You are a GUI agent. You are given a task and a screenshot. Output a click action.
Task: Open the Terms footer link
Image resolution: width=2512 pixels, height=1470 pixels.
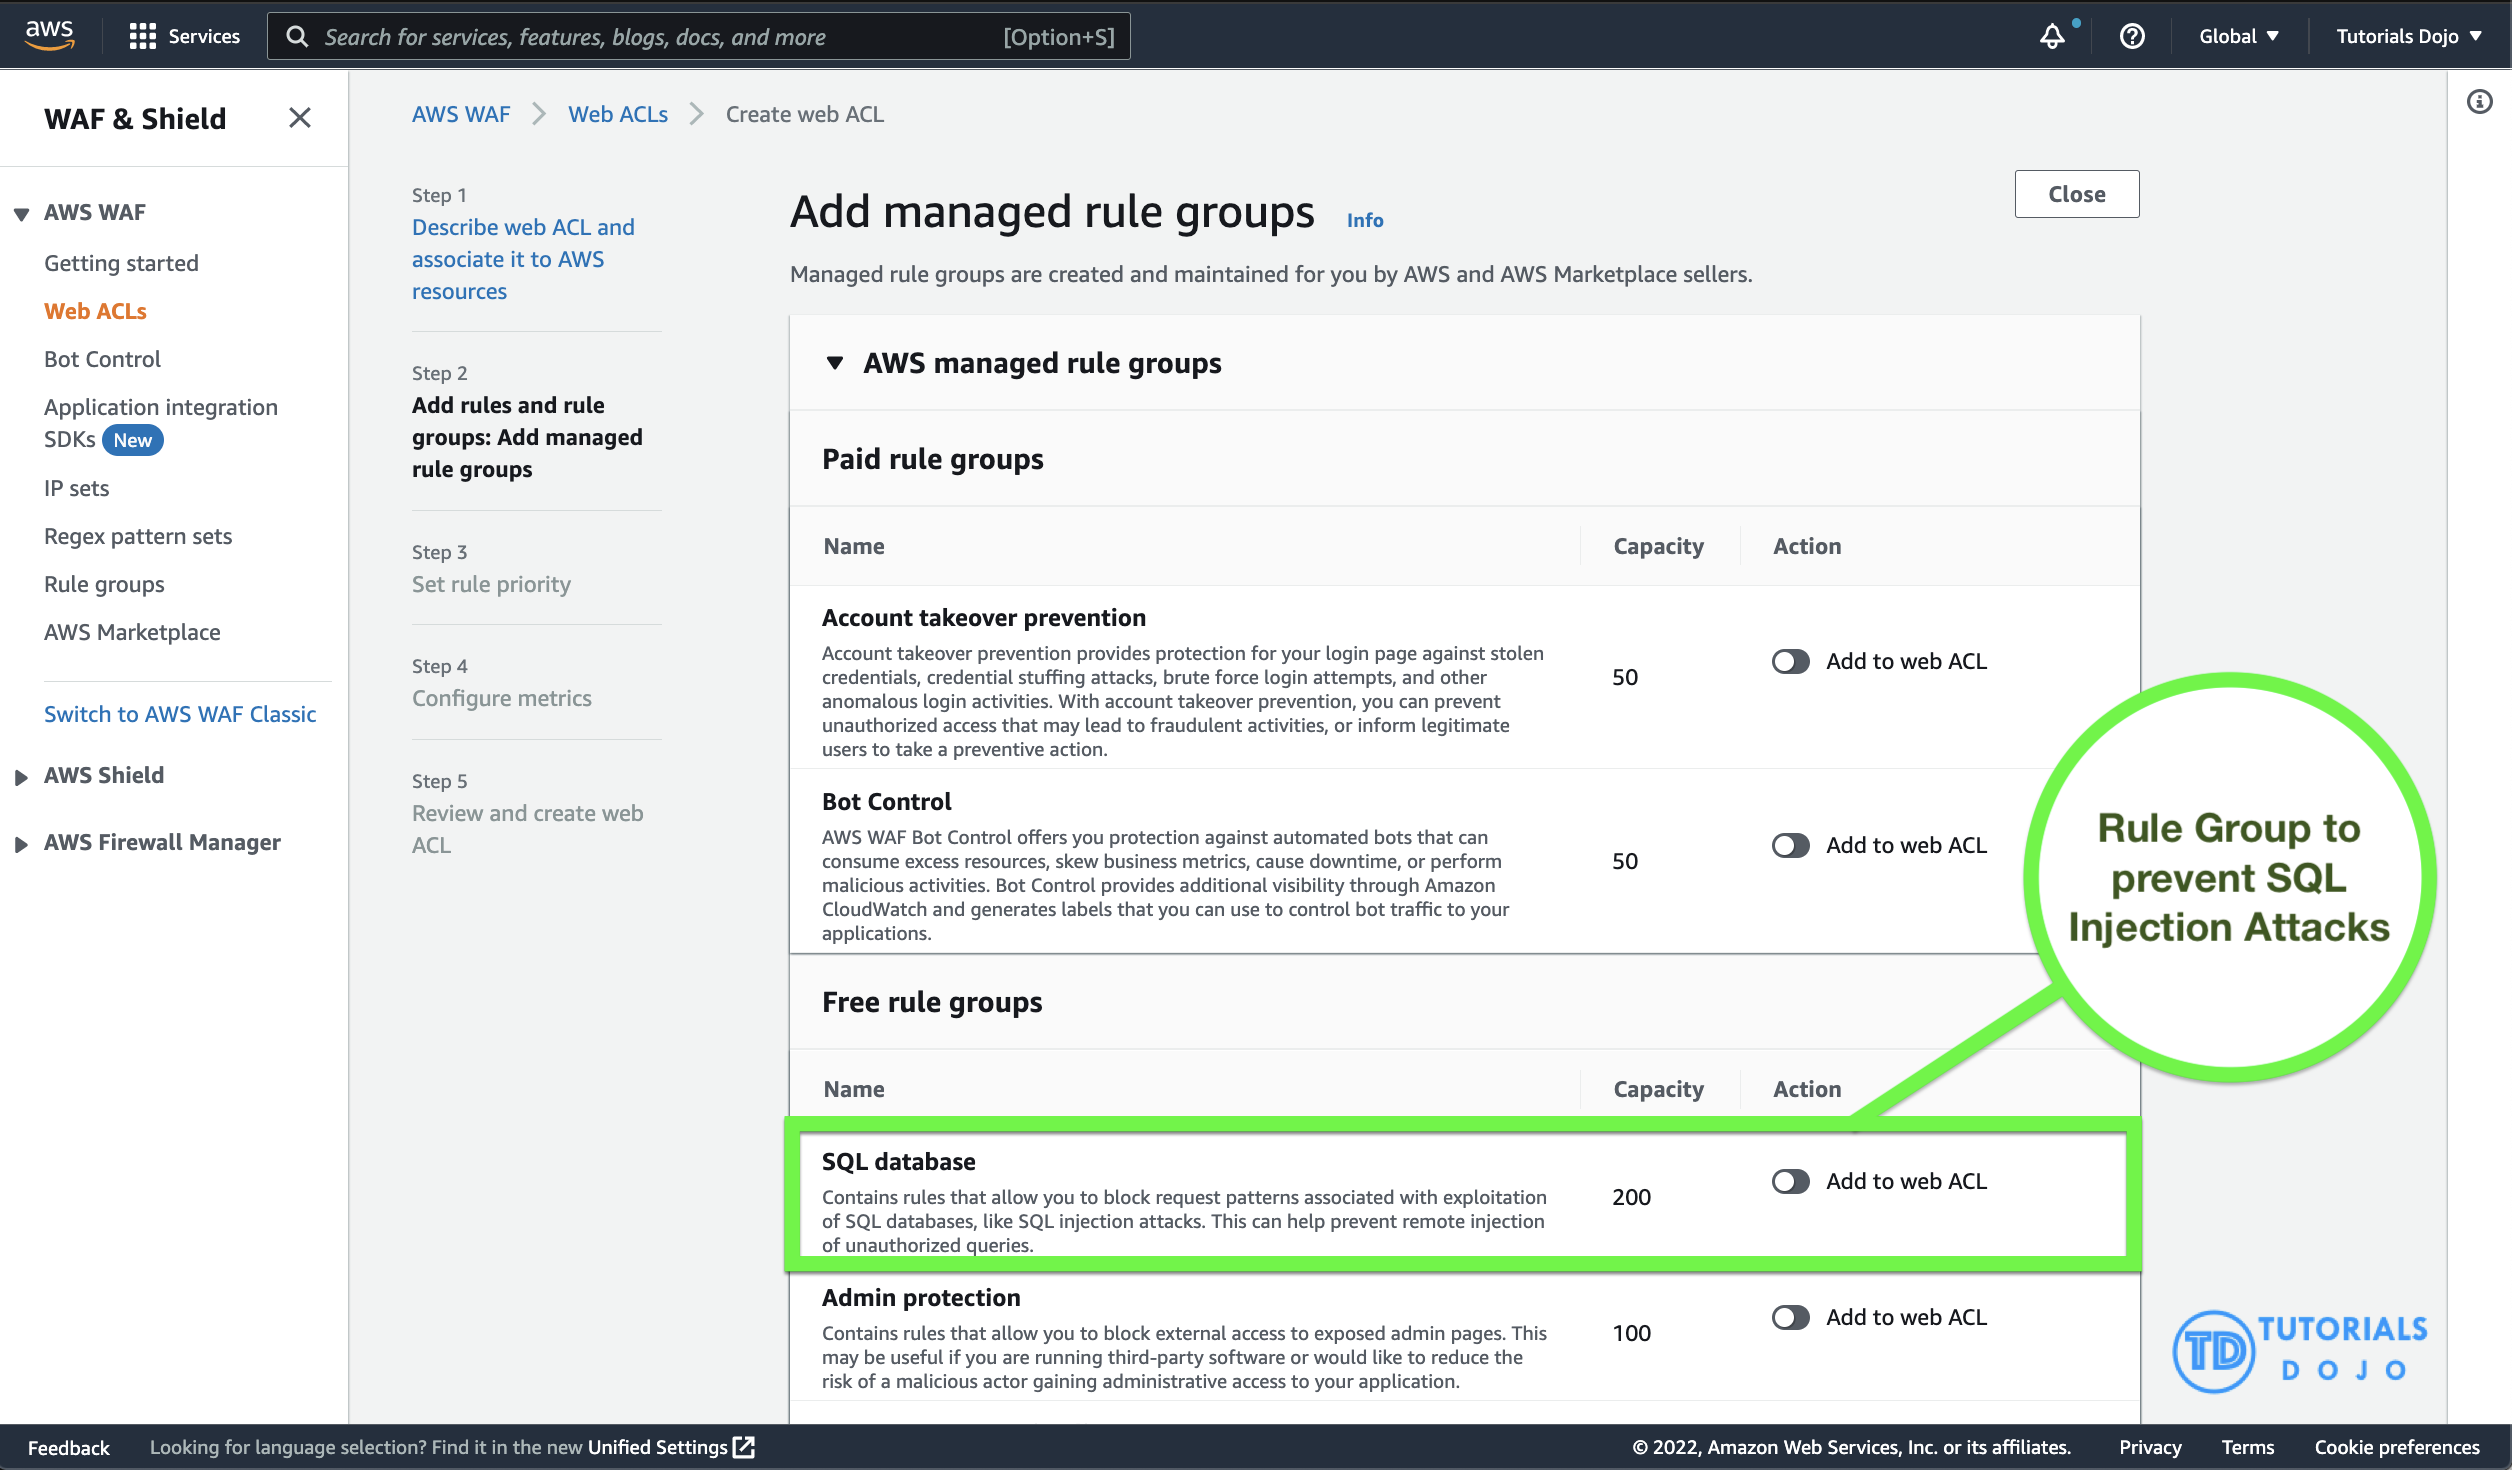(2248, 1447)
